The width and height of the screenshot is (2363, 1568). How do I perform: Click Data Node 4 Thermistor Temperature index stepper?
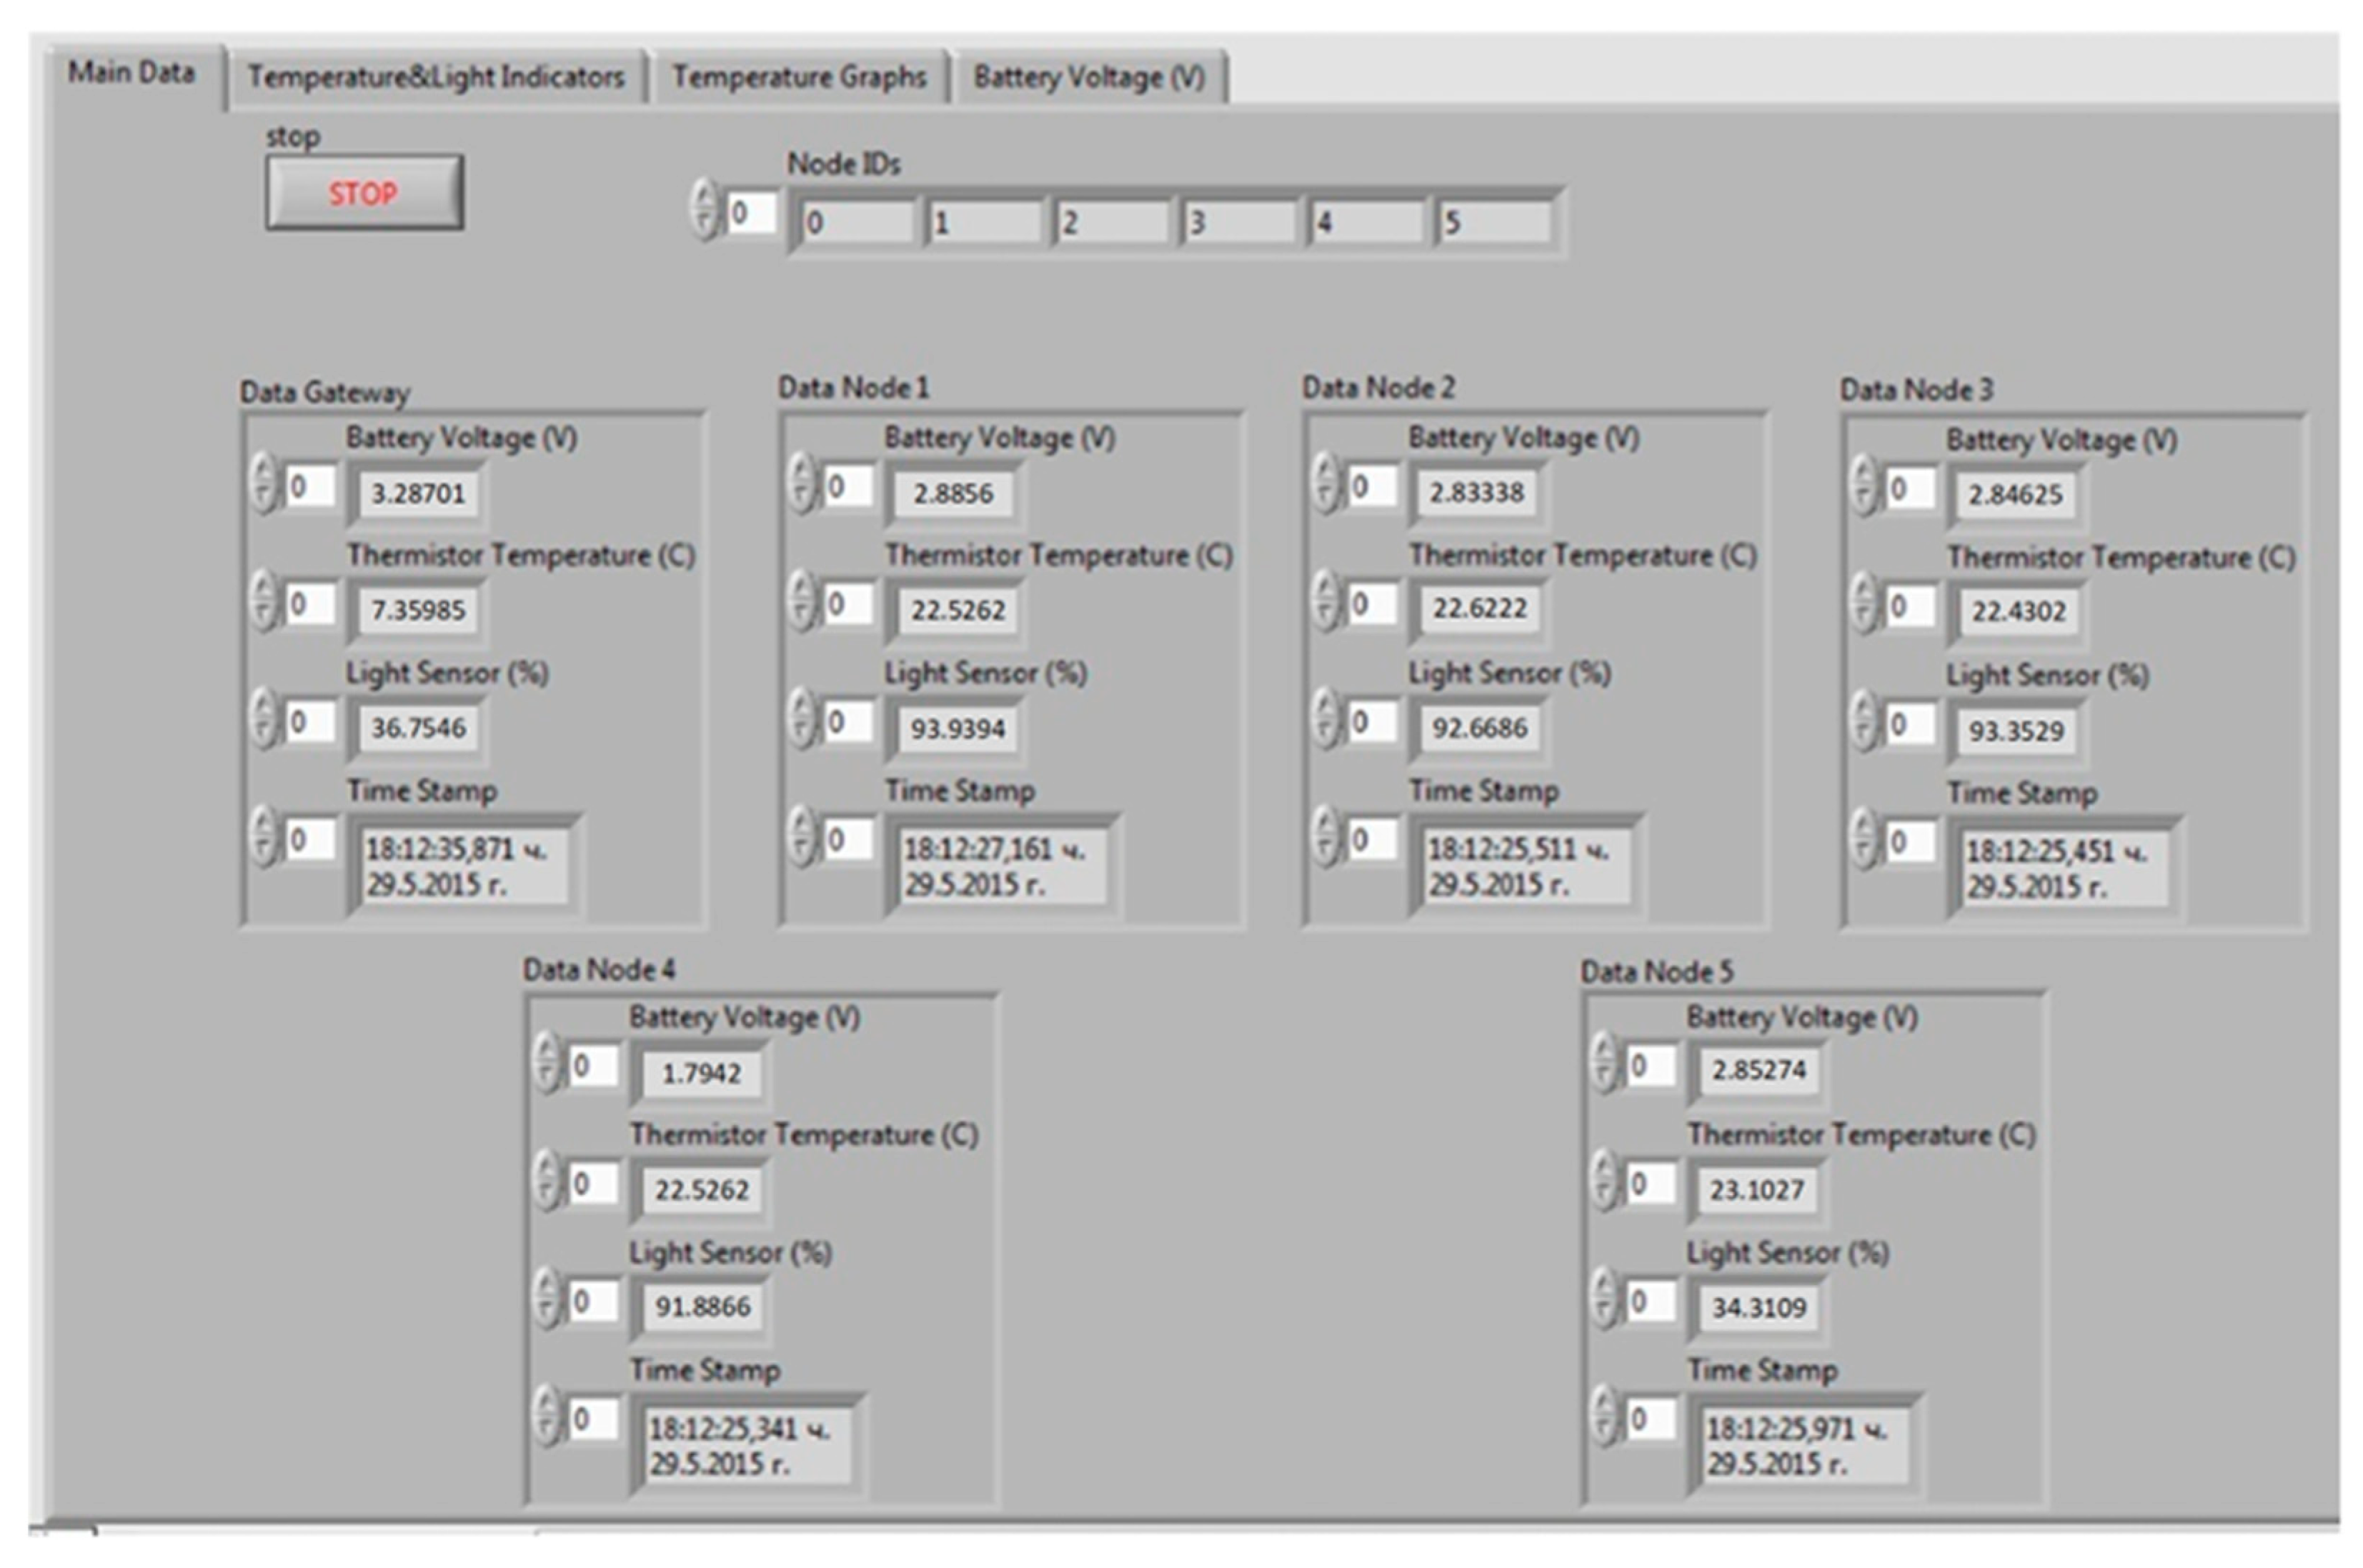pyautogui.click(x=546, y=1182)
